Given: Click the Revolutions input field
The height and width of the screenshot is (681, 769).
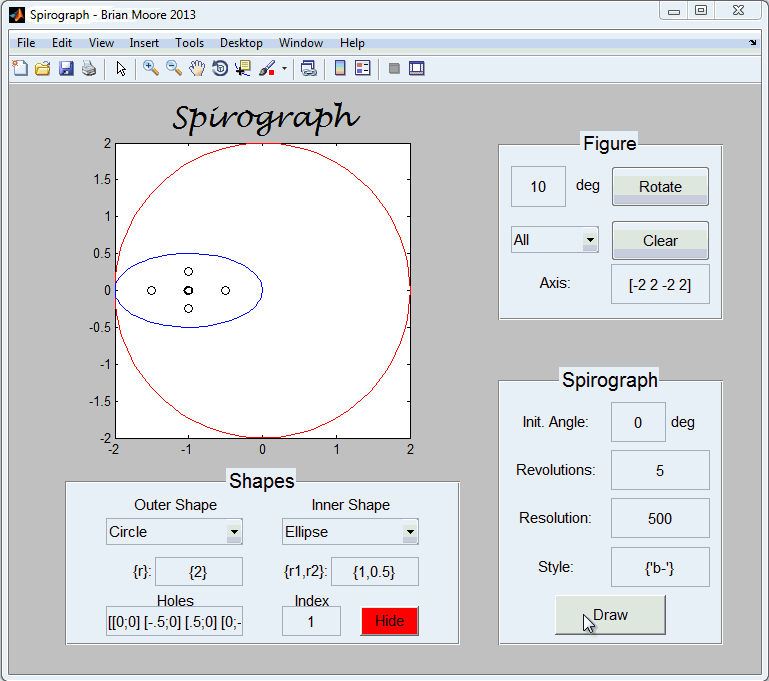Looking at the screenshot, I should pos(660,470).
